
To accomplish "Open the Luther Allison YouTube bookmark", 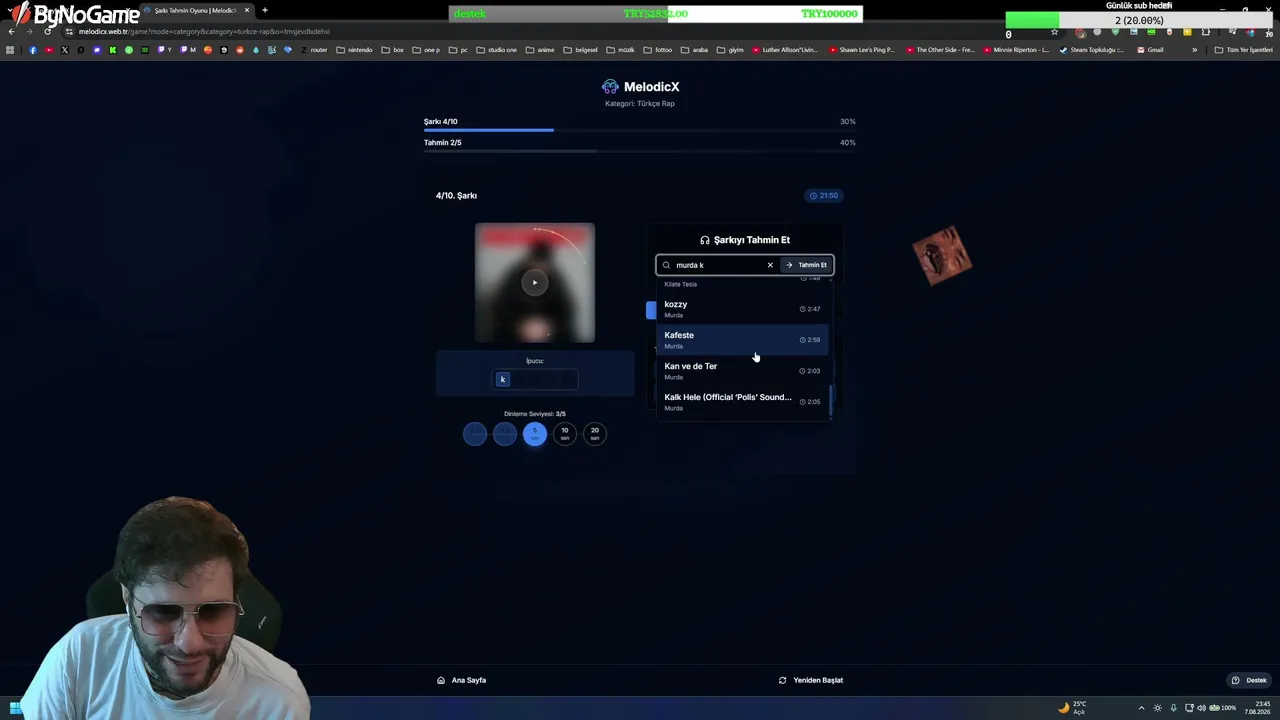I will (785, 50).
